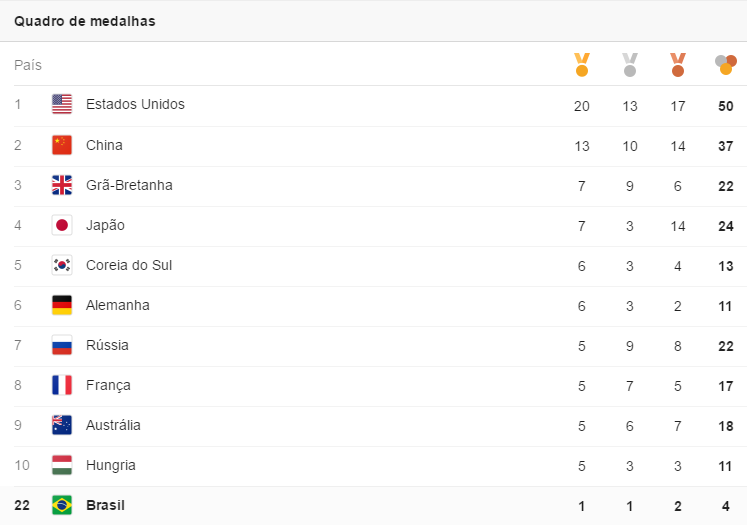Click the Russia flag icon
The height and width of the screenshot is (525, 747).
[62, 345]
